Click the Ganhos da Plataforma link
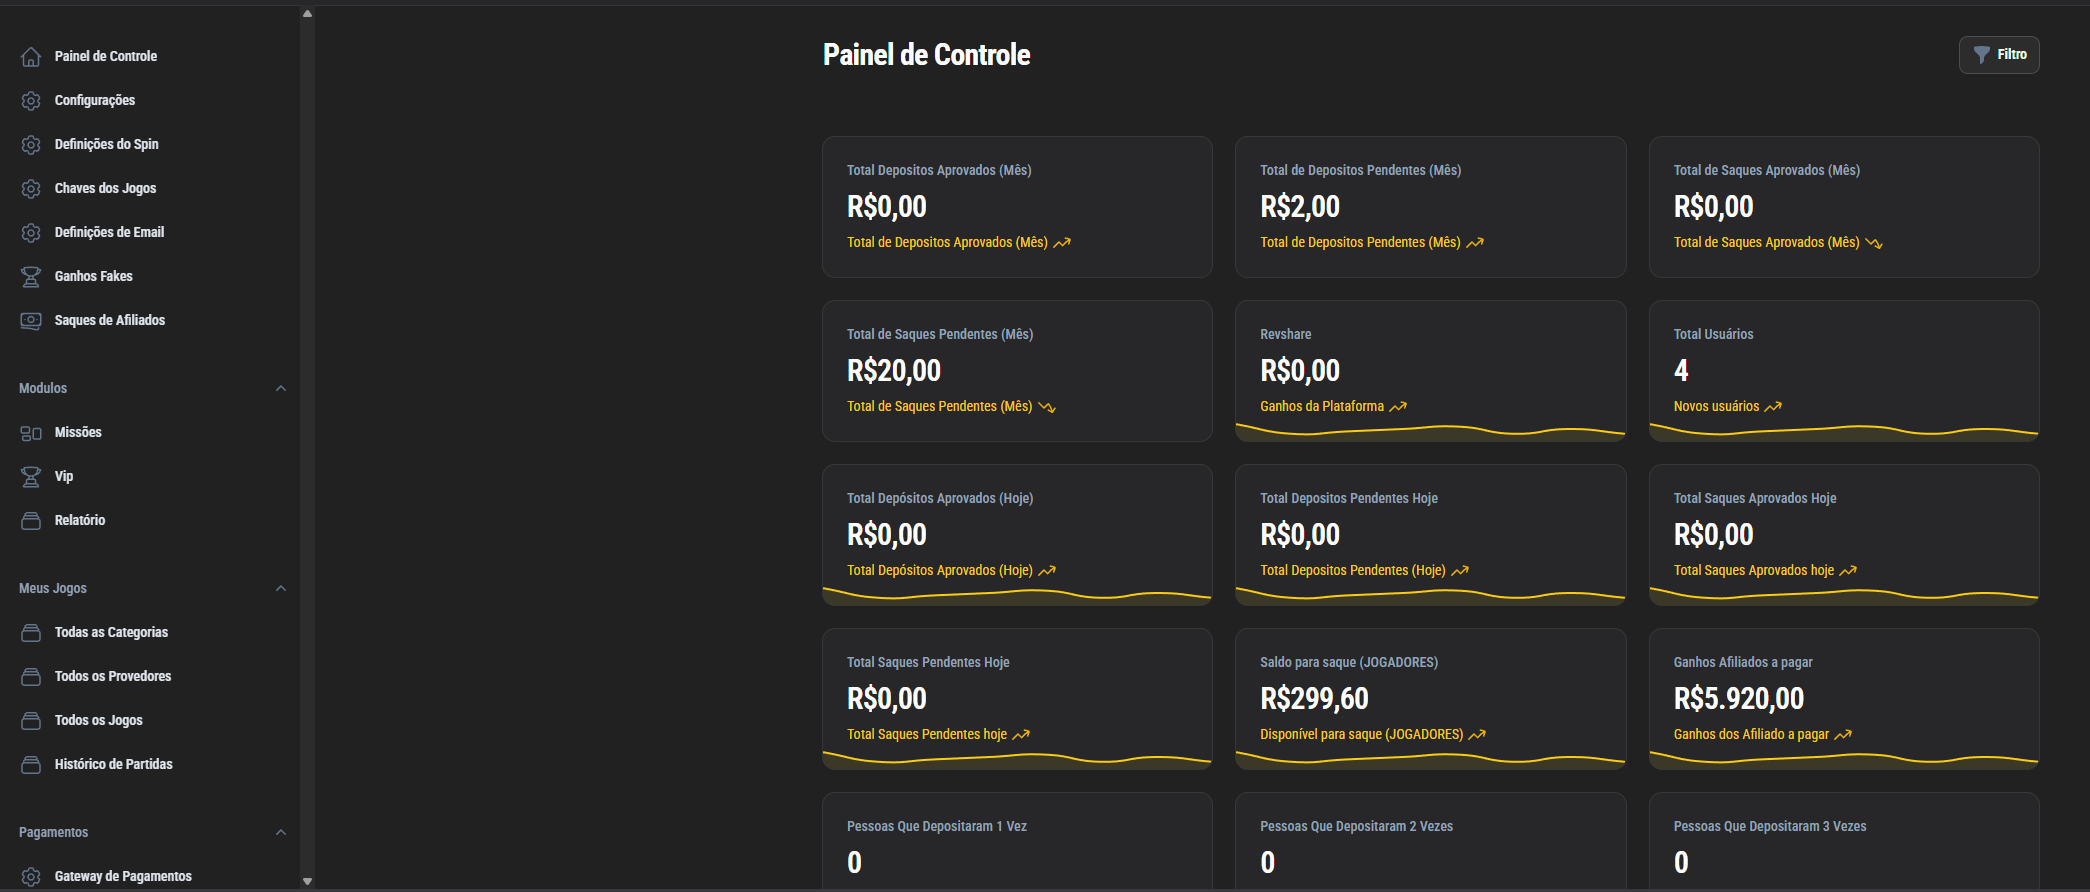Viewport: 2090px width, 892px height. click(x=1322, y=406)
